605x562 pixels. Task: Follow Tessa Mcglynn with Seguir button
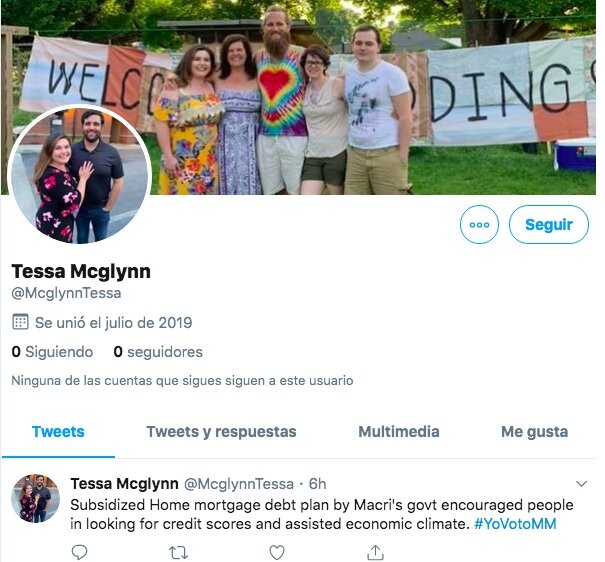click(x=549, y=224)
